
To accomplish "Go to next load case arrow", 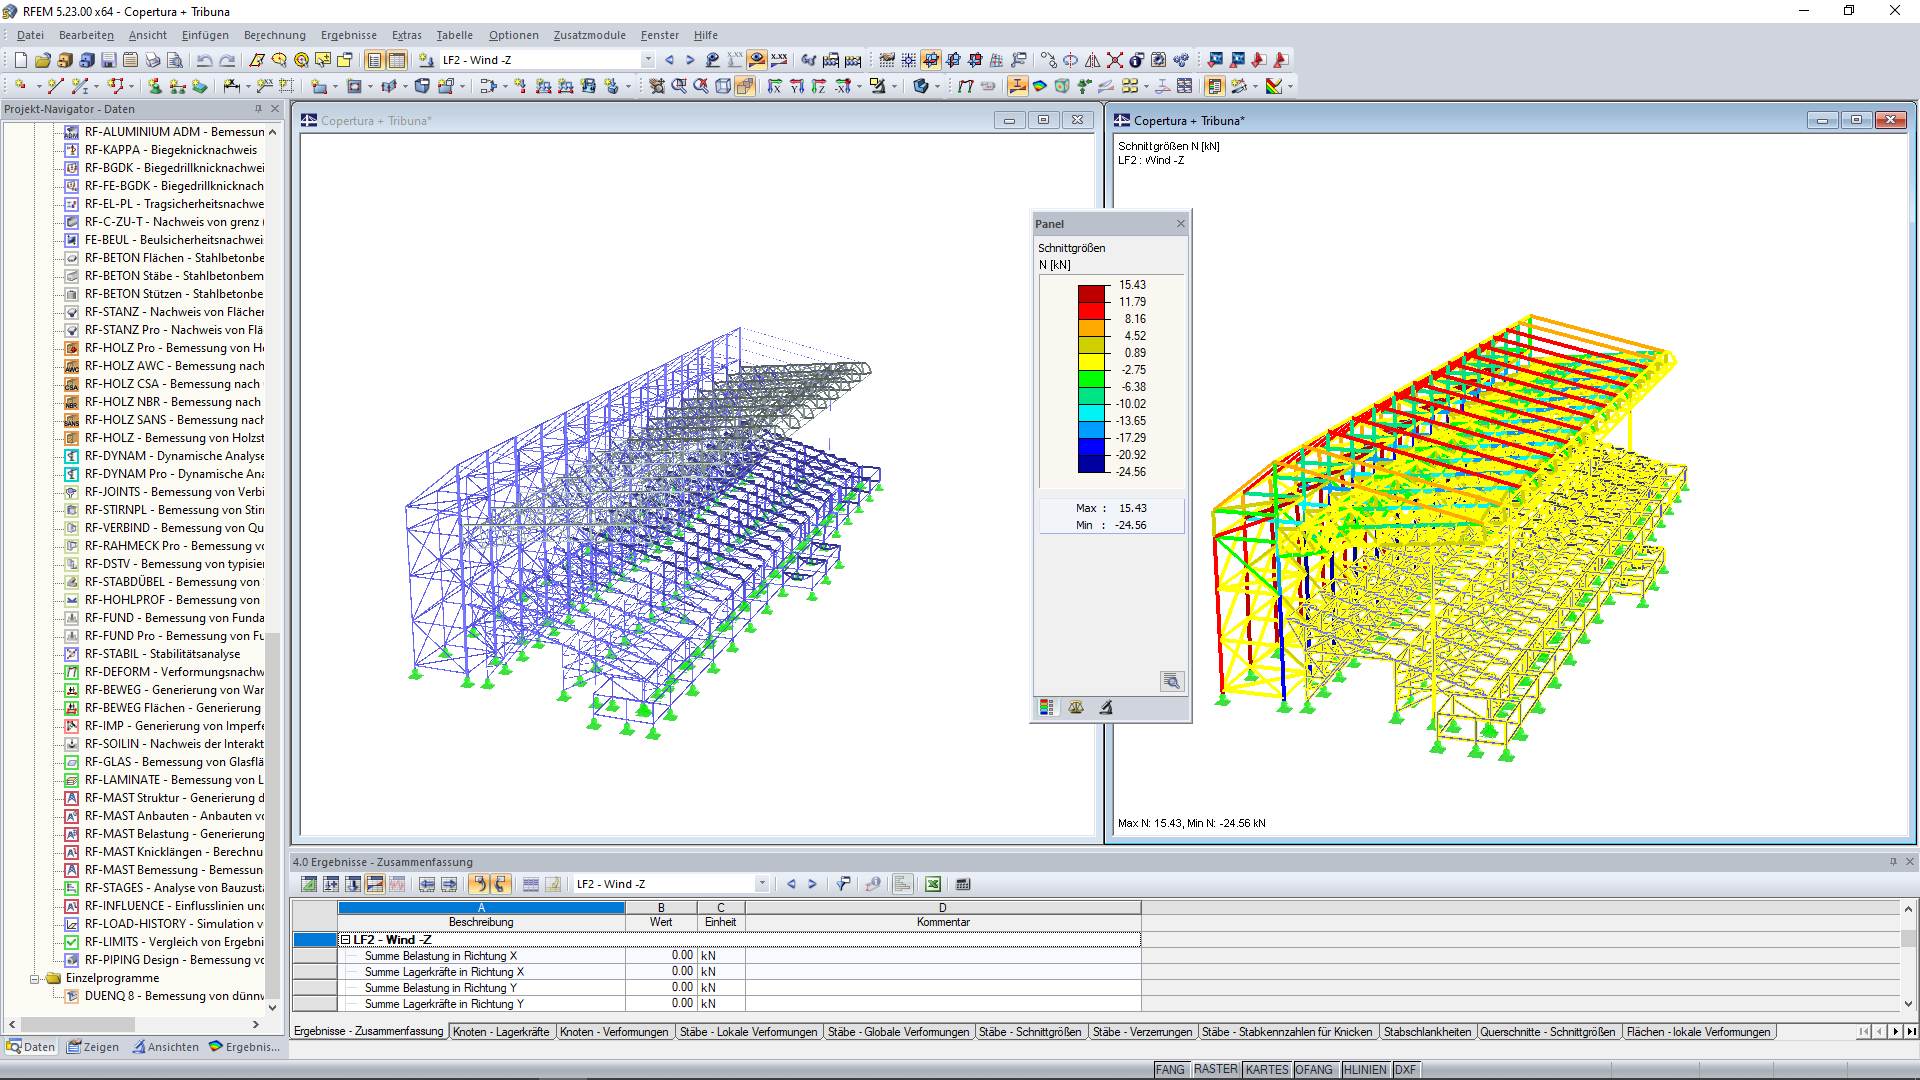I will [x=690, y=60].
